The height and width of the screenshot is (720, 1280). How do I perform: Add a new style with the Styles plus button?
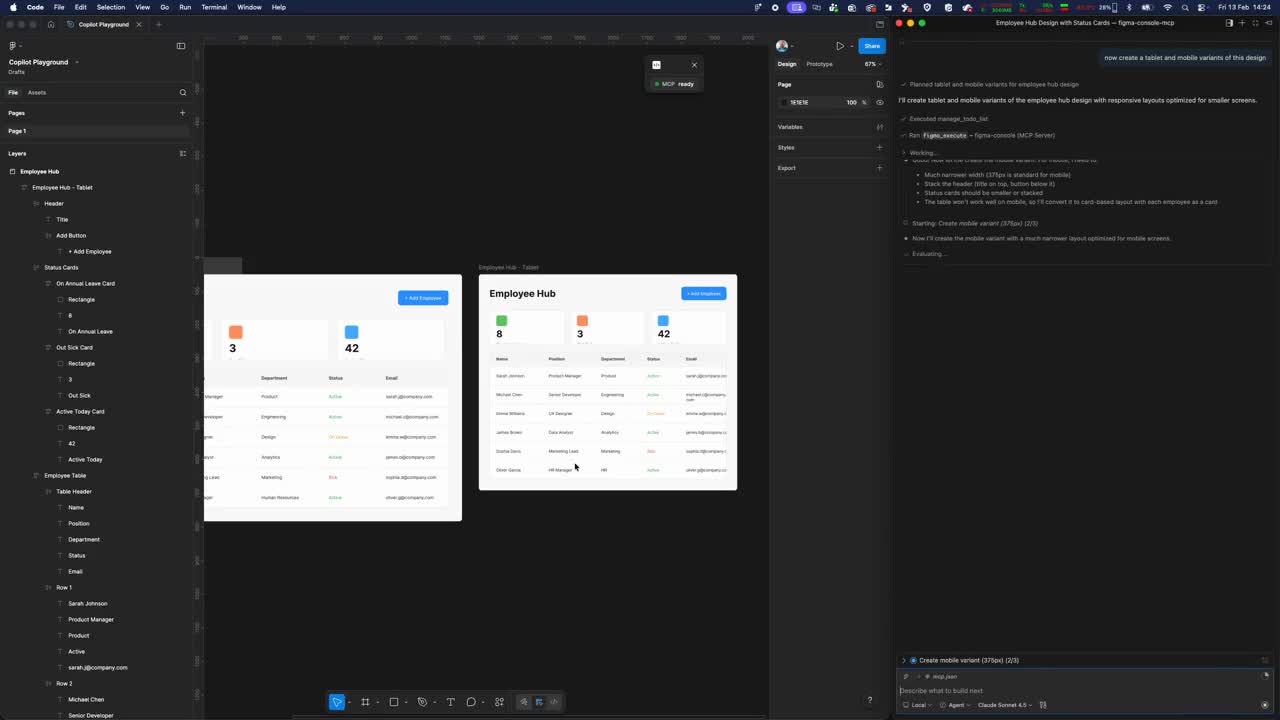tap(879, 147)
